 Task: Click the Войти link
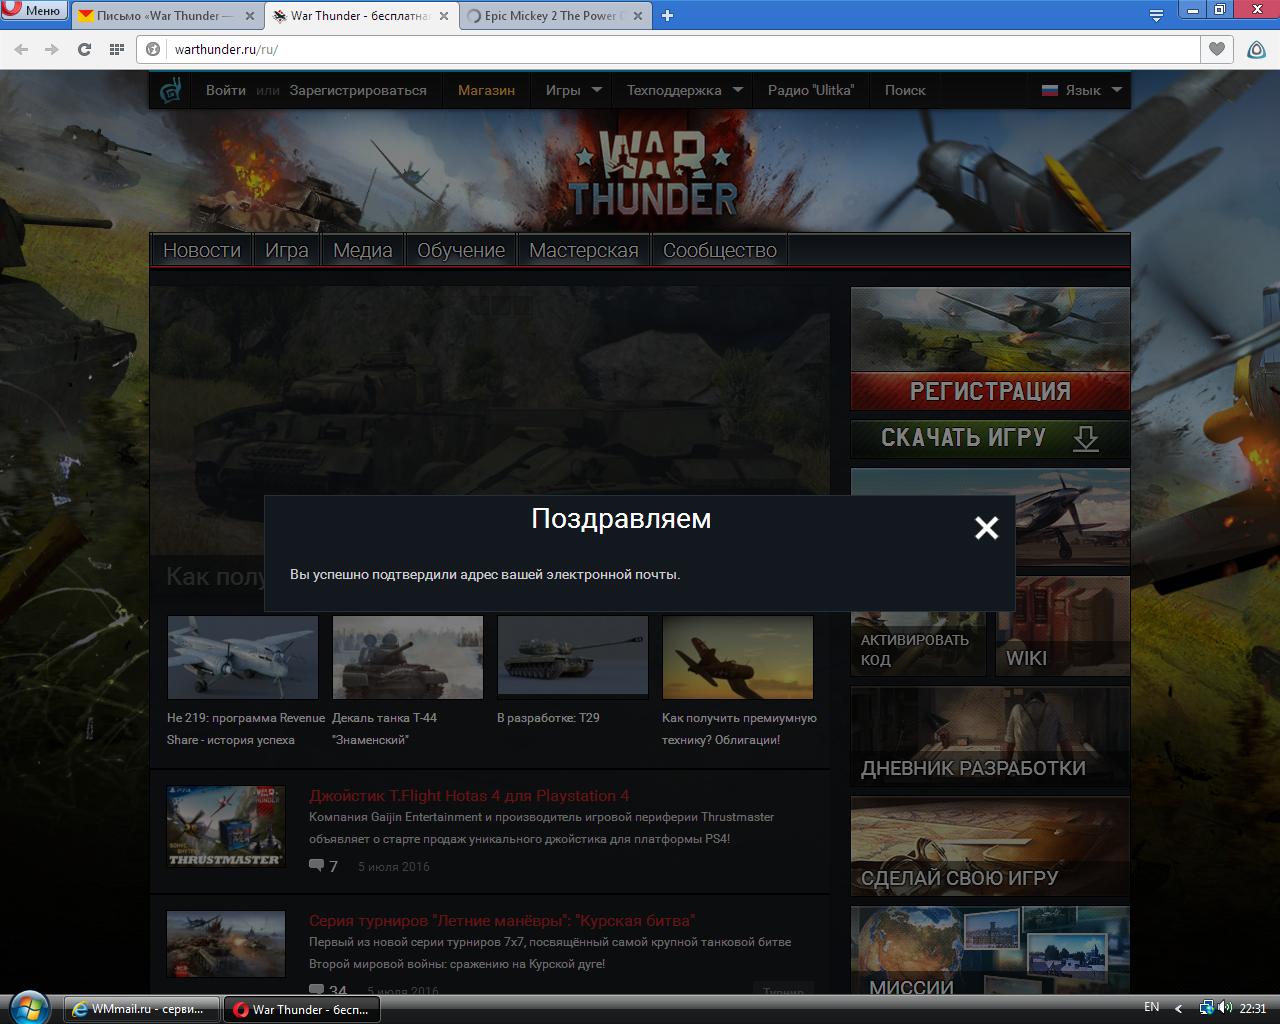coord(226,90)
